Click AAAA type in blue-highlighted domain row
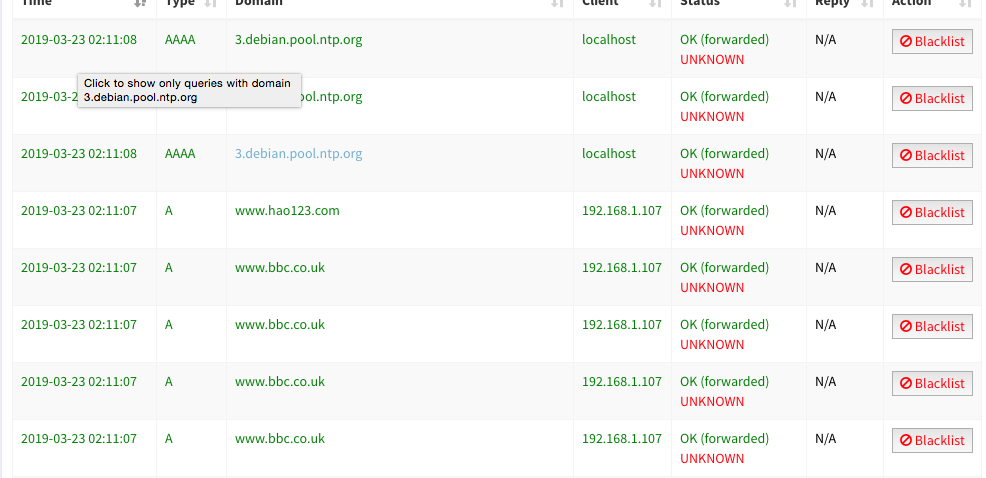 point(180,153)
